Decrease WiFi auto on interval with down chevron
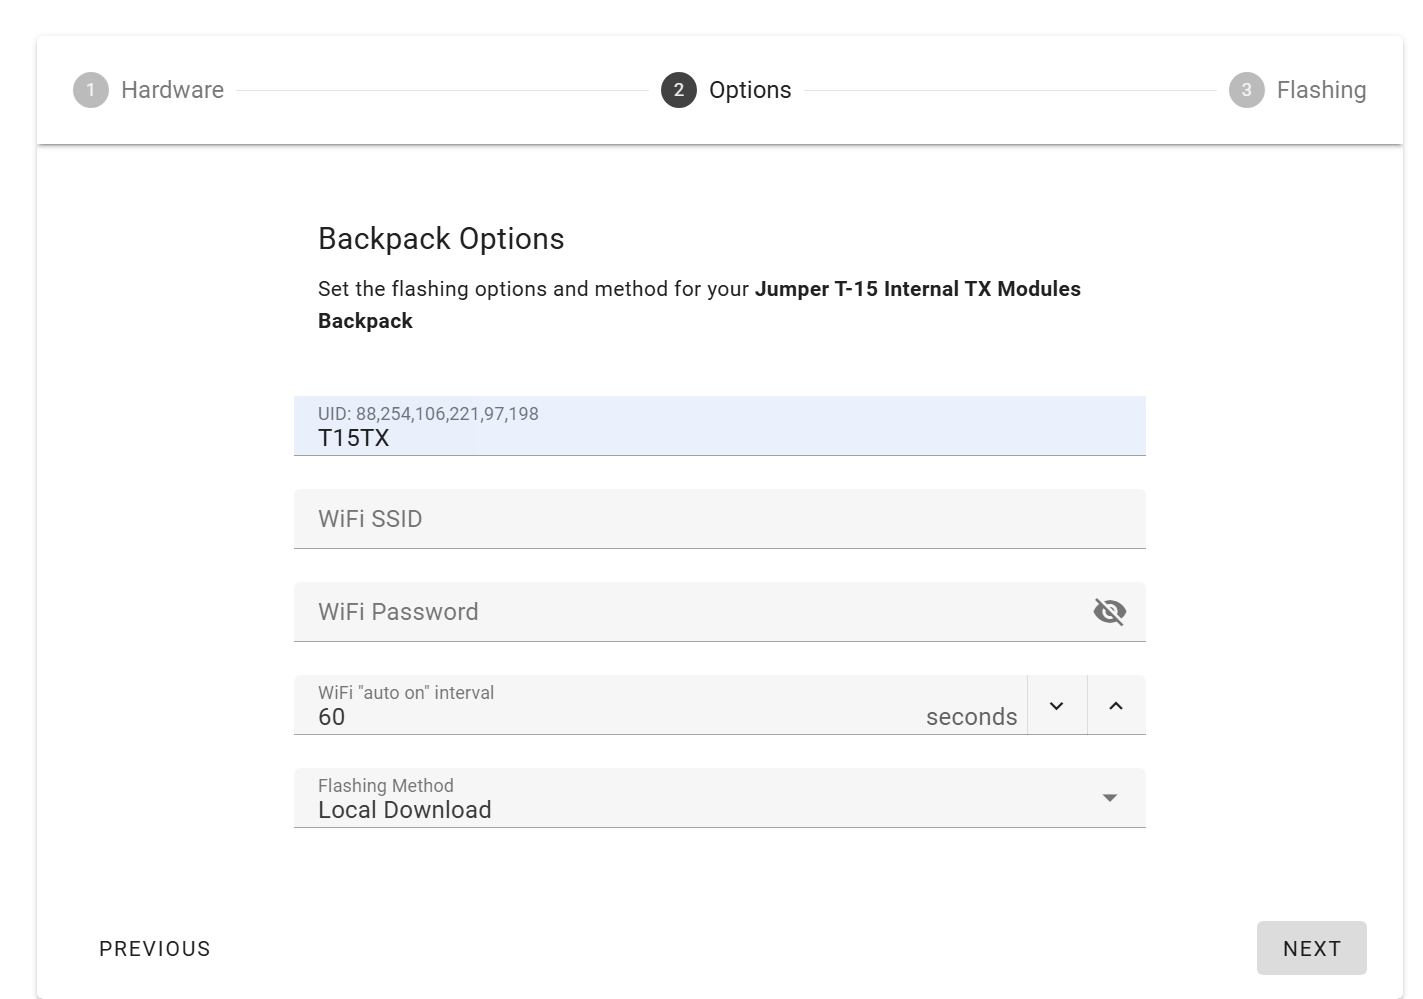This screenshot has width=1423, height=999. pyautogui.click(x=1057, y=705)
